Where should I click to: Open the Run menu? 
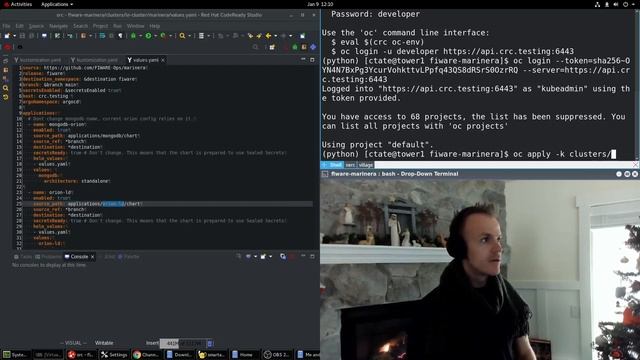pyautogui.click(x=118, y=26)
